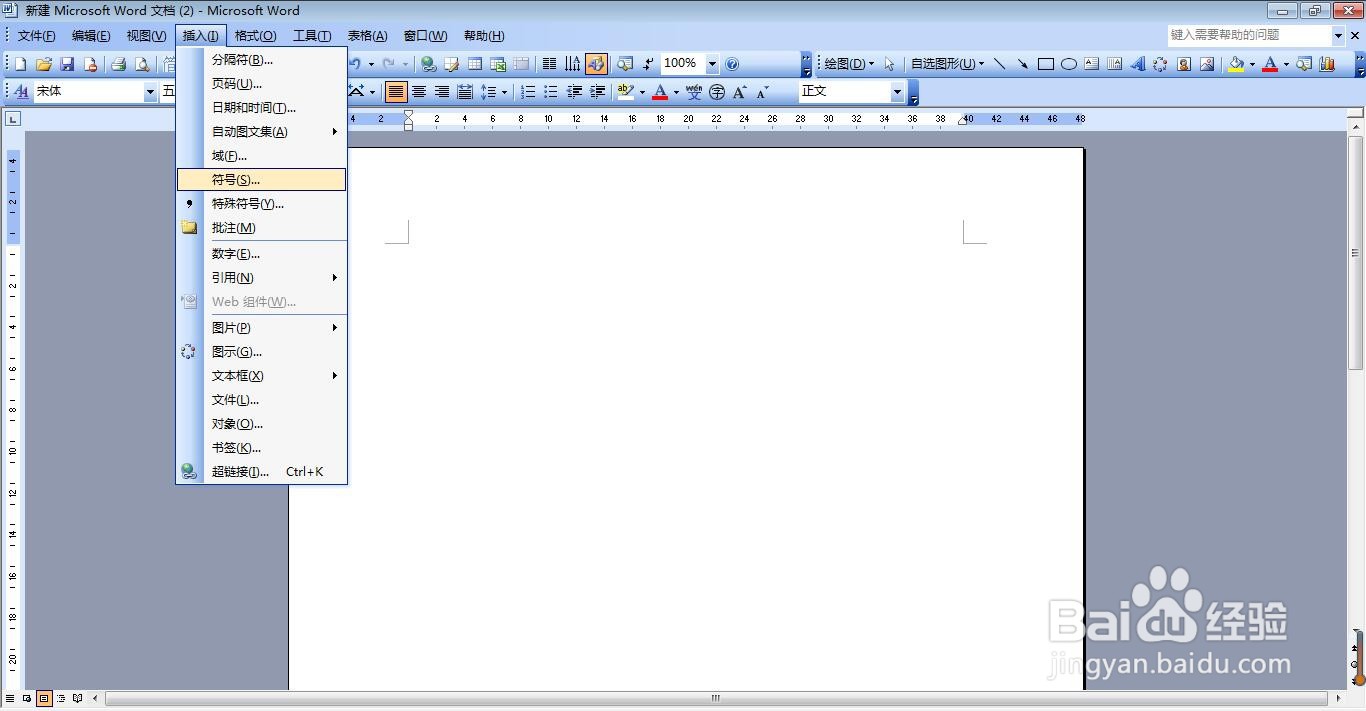The image size is (1366, 711).
Task: Click the Insert WordArt icon
Action: pyautogui.click(x=1137, y=64)
